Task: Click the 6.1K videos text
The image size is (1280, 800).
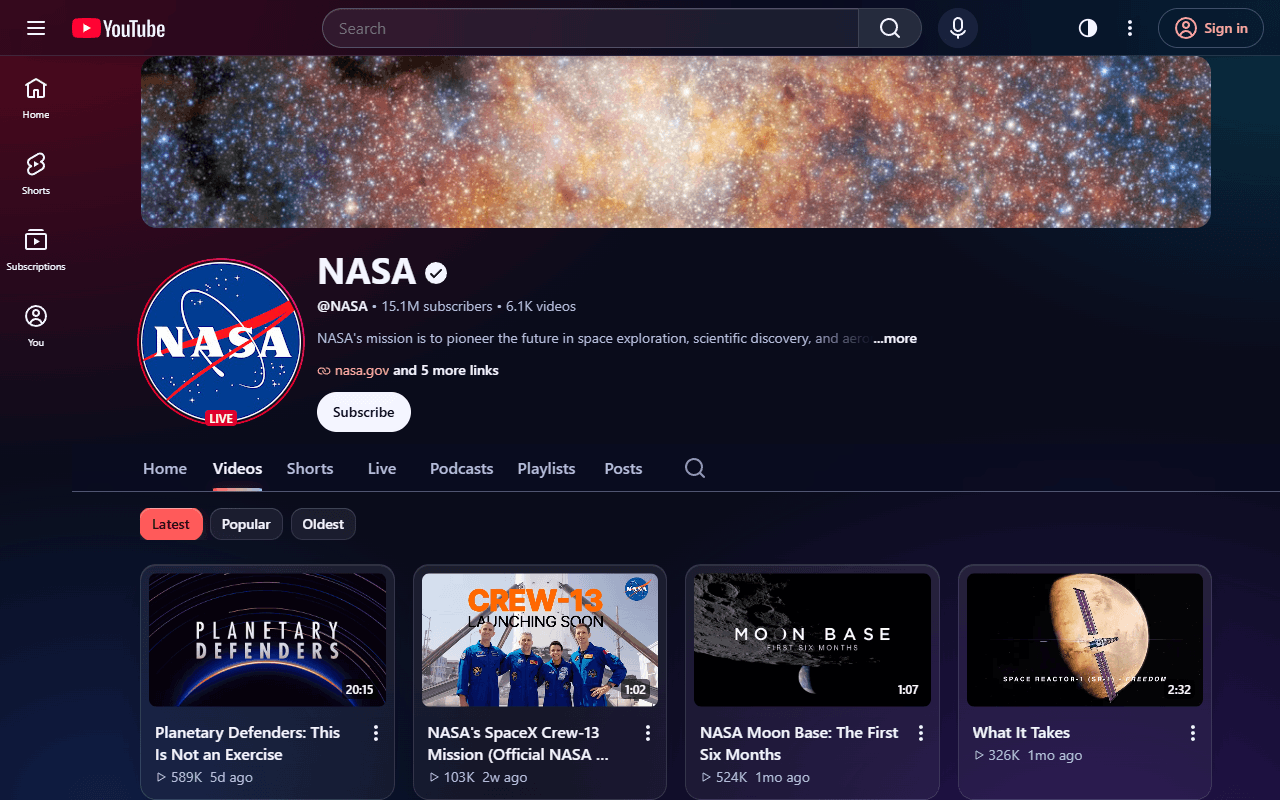Action: click(541, 306)
